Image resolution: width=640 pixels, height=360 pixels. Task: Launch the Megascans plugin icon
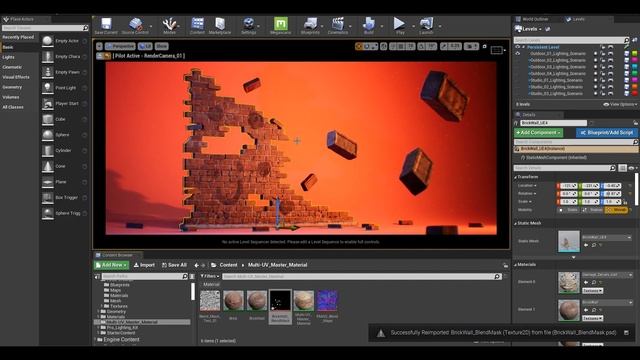[x=281, y=24]
